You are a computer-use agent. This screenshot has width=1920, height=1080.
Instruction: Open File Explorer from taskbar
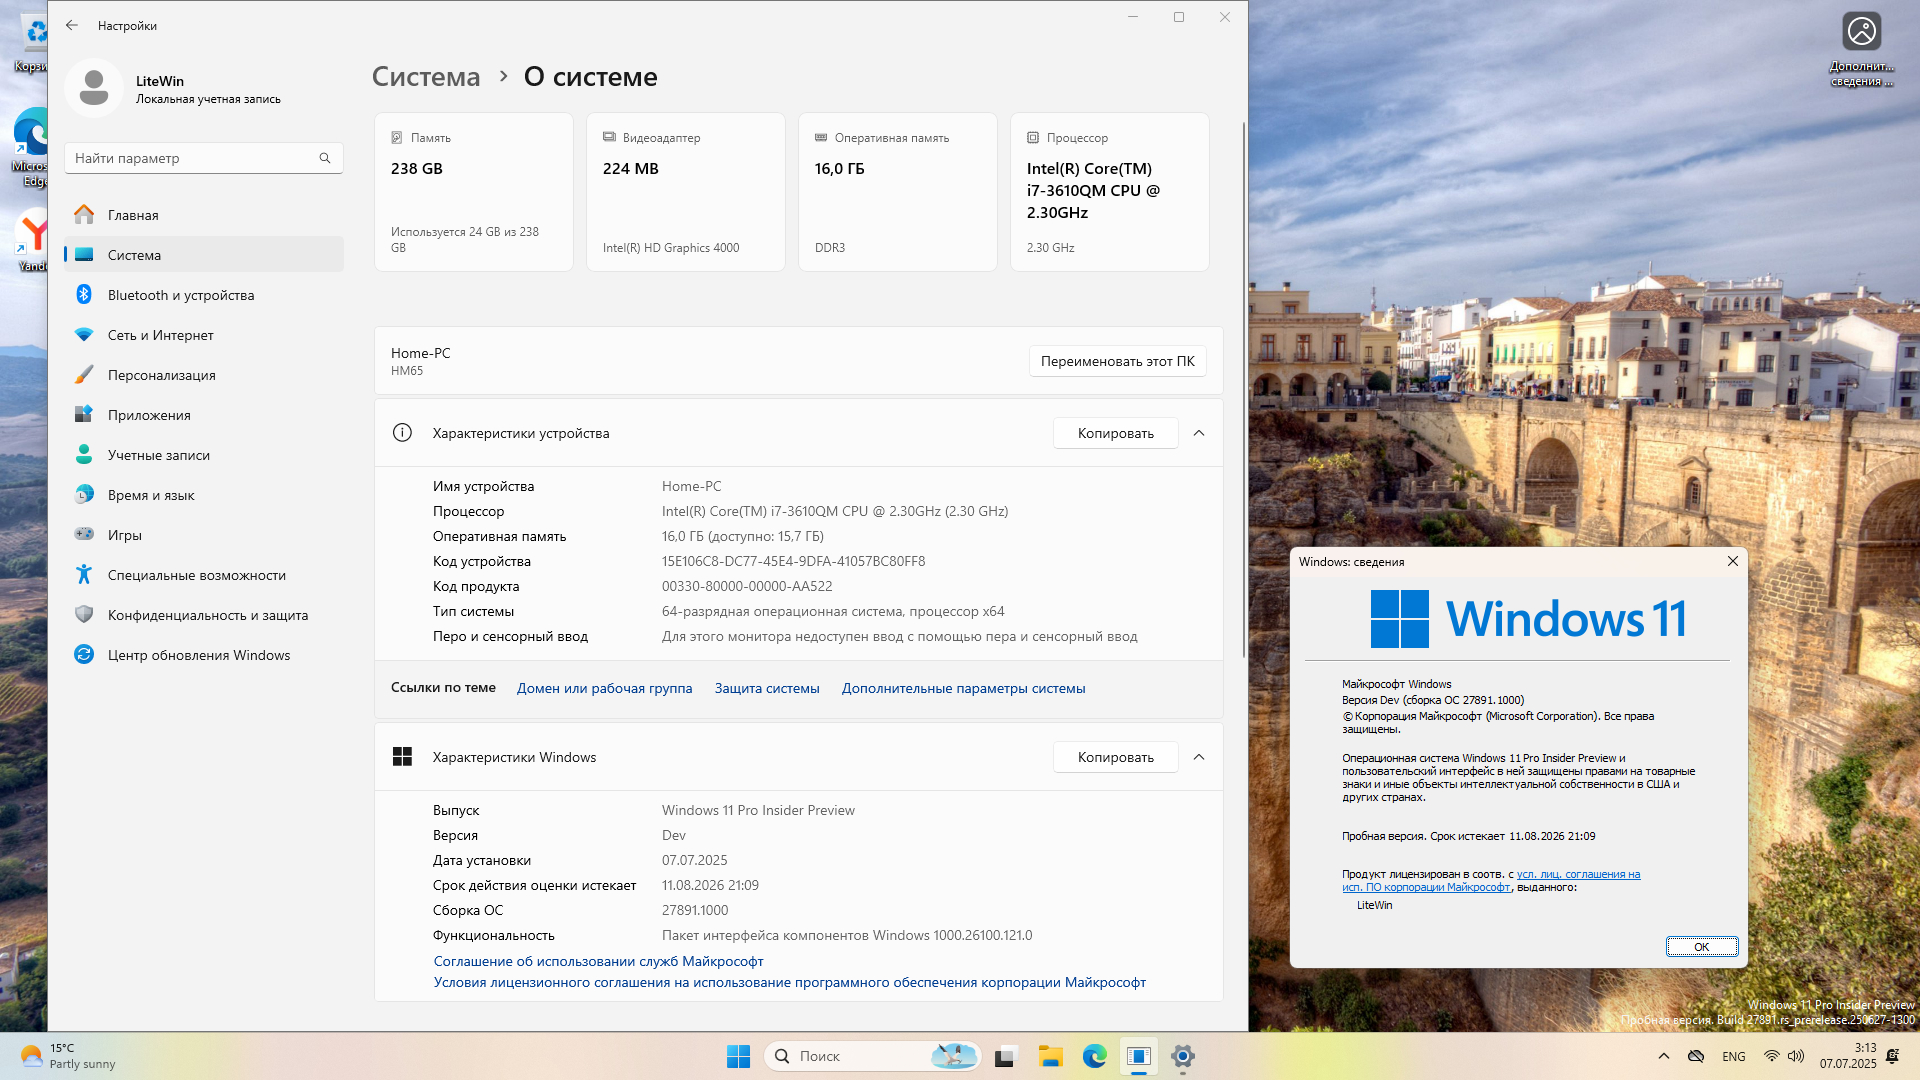tap(1050, 1056)
